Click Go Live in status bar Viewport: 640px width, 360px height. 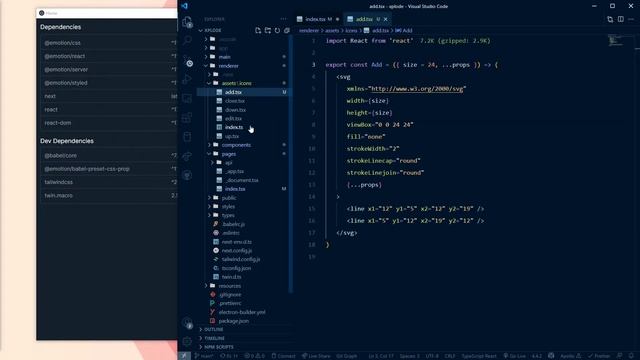(515, 356)
